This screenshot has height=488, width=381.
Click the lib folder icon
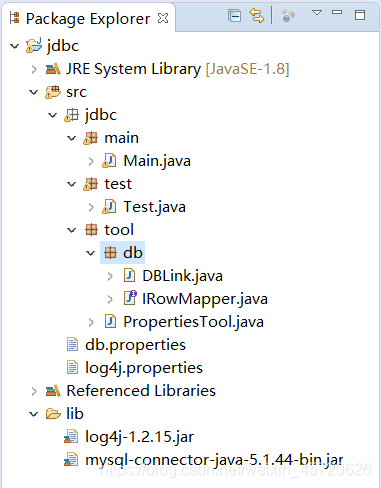(x=53, y=414)
